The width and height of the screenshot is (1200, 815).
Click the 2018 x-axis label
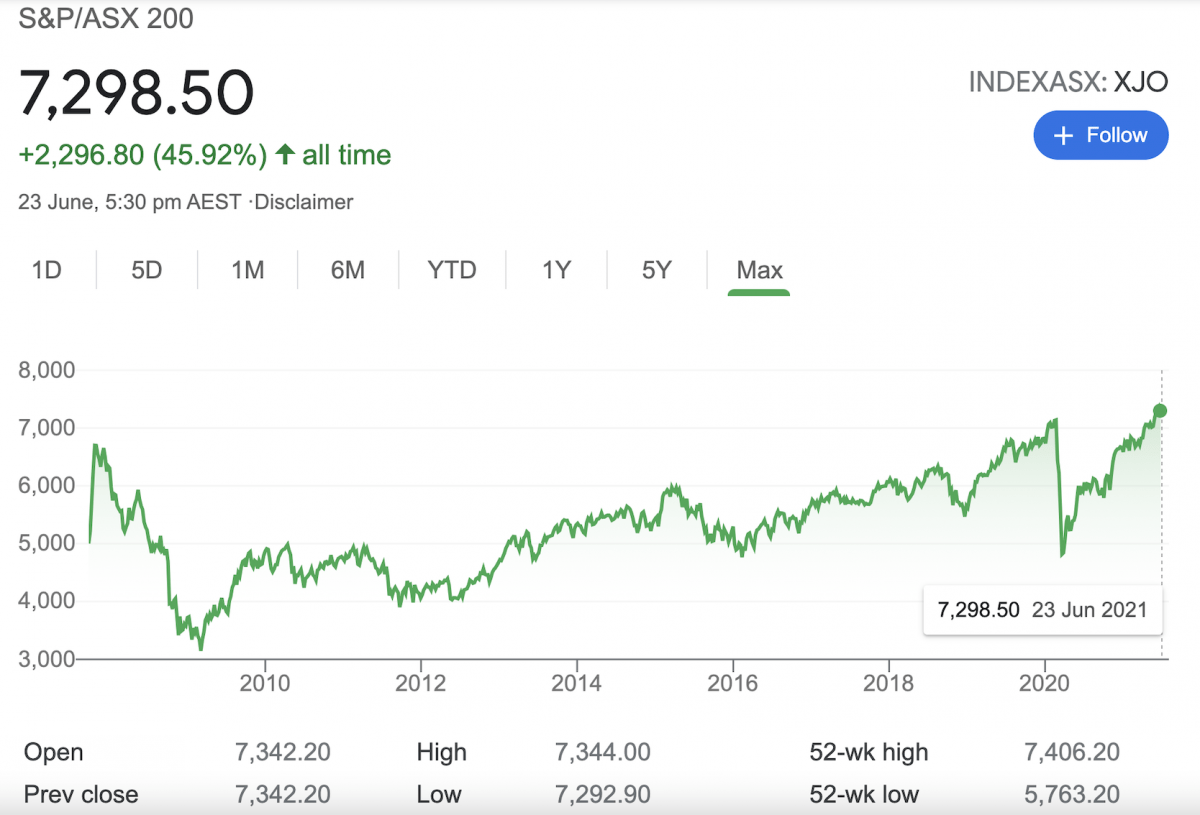889,683
